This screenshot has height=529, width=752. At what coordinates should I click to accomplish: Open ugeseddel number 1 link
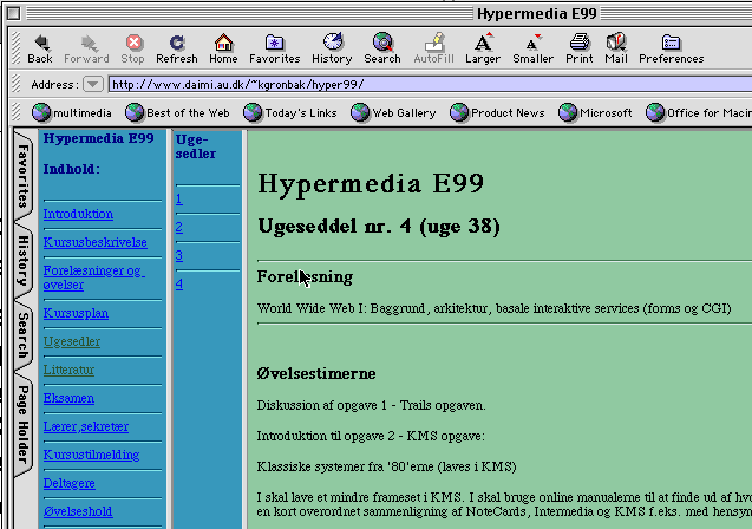(179, 199)
